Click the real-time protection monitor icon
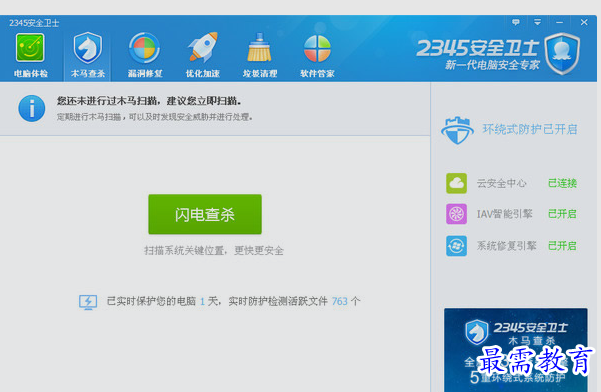 coord(88,302)
